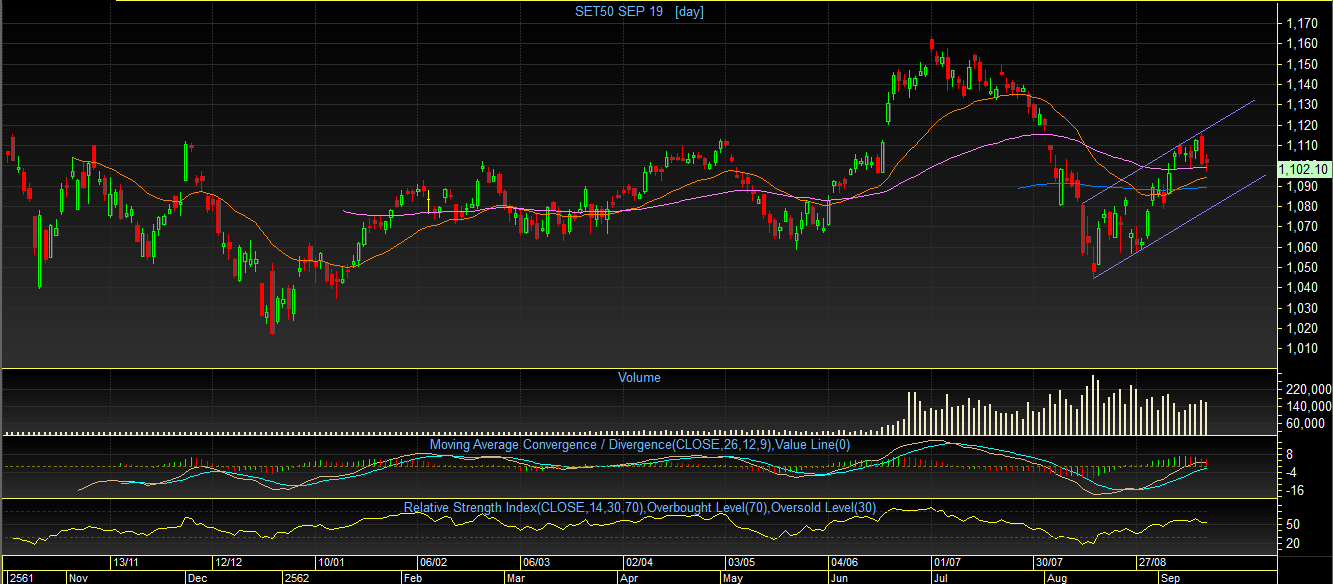This screenshot has width=1333, height=584.
Task: Click the MACD axis value 8
Action: click(1290, 455)
